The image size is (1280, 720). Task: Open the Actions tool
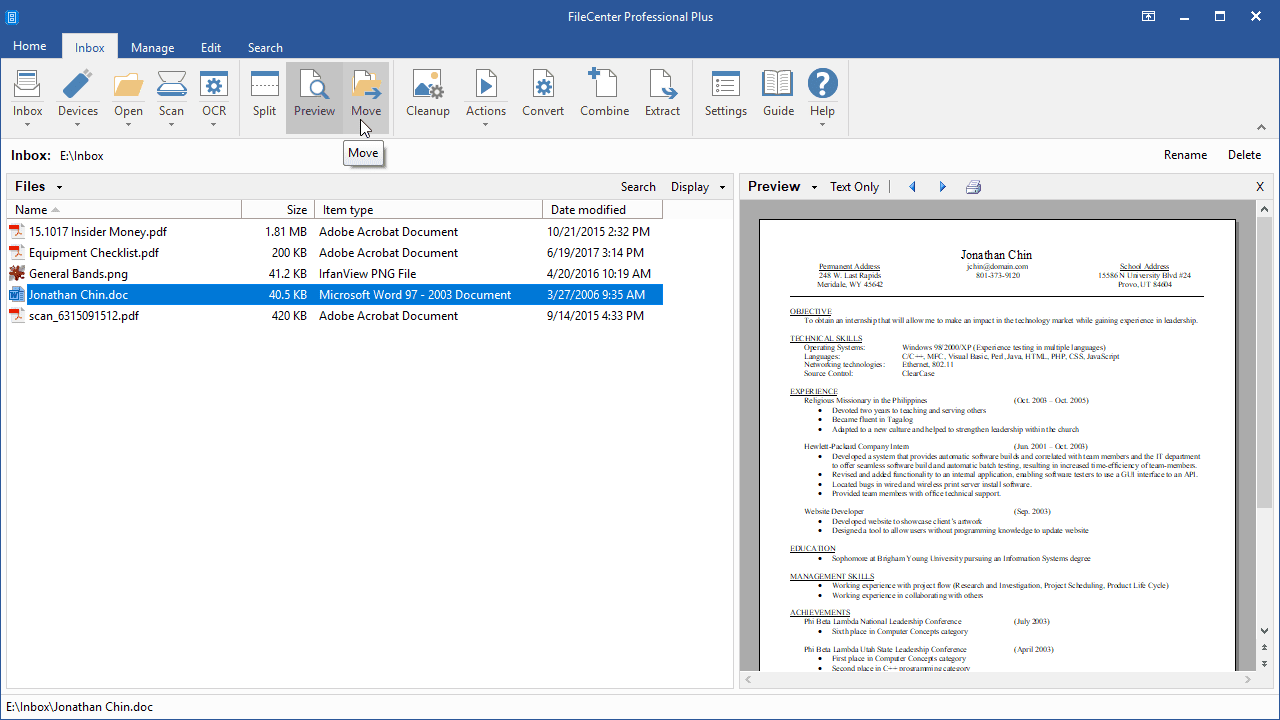click(x=486, y=84)
